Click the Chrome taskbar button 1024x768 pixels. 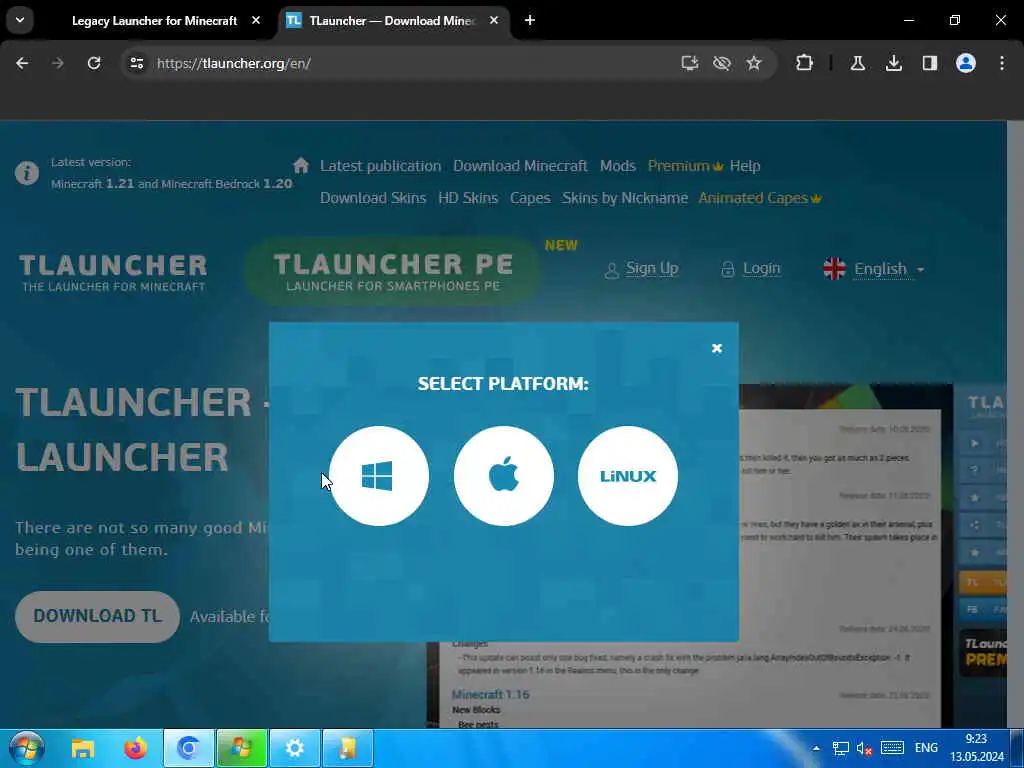[x=189, y=748]
